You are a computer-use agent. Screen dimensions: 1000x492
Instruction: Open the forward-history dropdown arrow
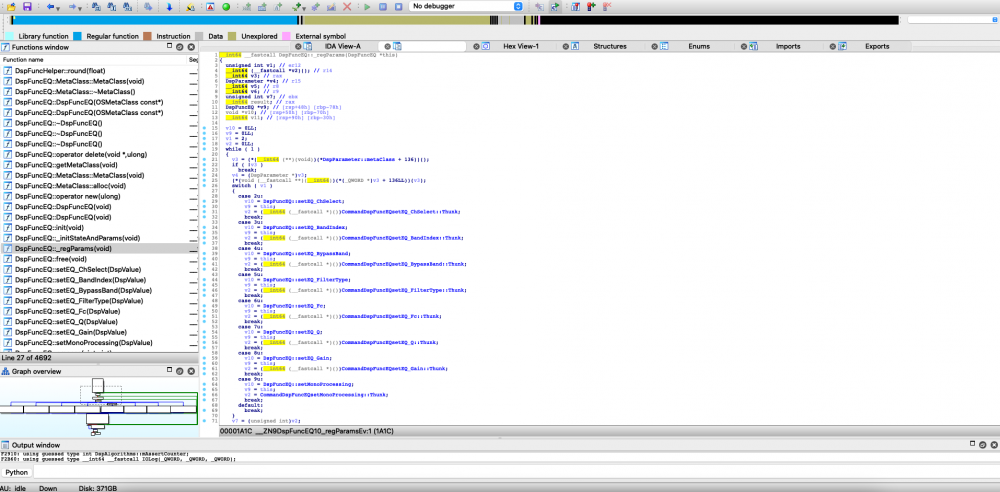click(x=80, y=8)
